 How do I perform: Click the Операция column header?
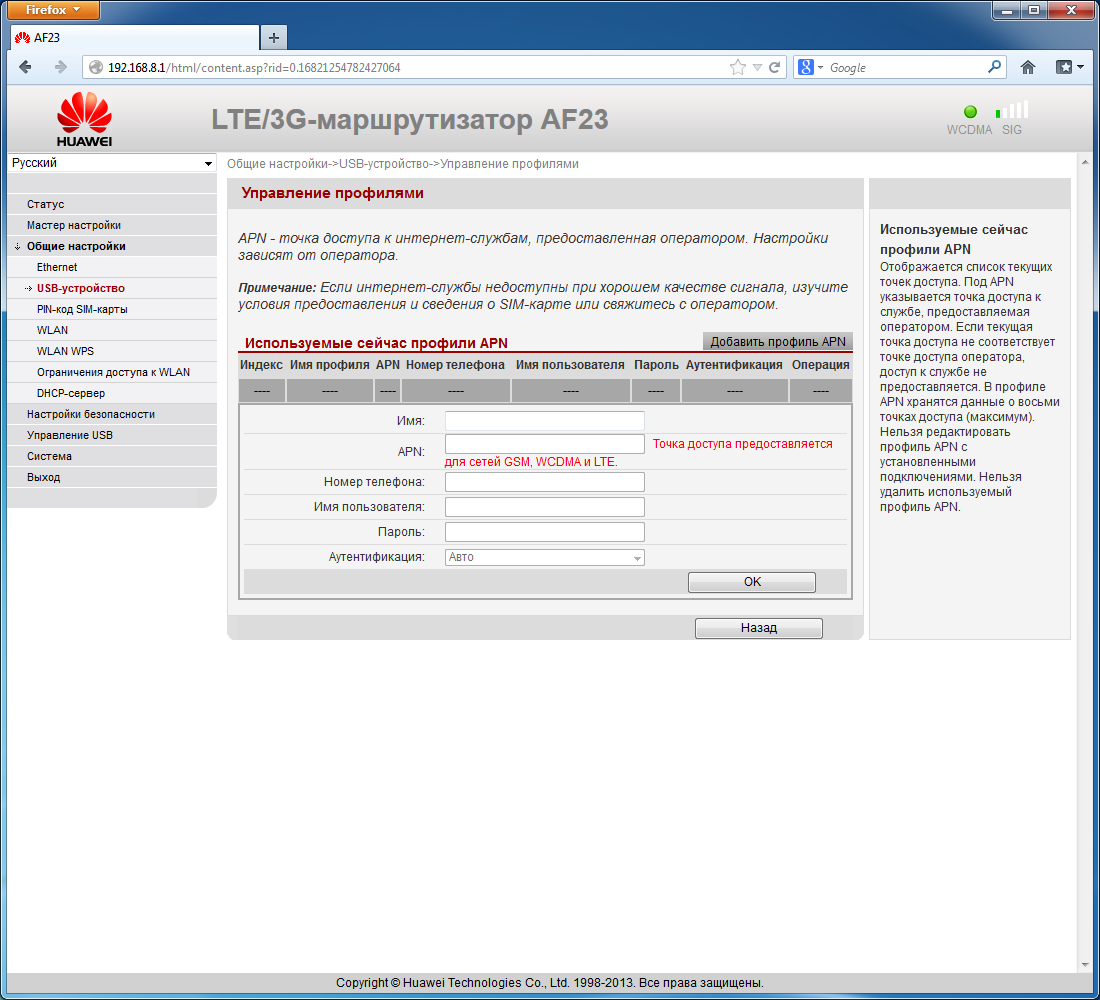(820, 365)
